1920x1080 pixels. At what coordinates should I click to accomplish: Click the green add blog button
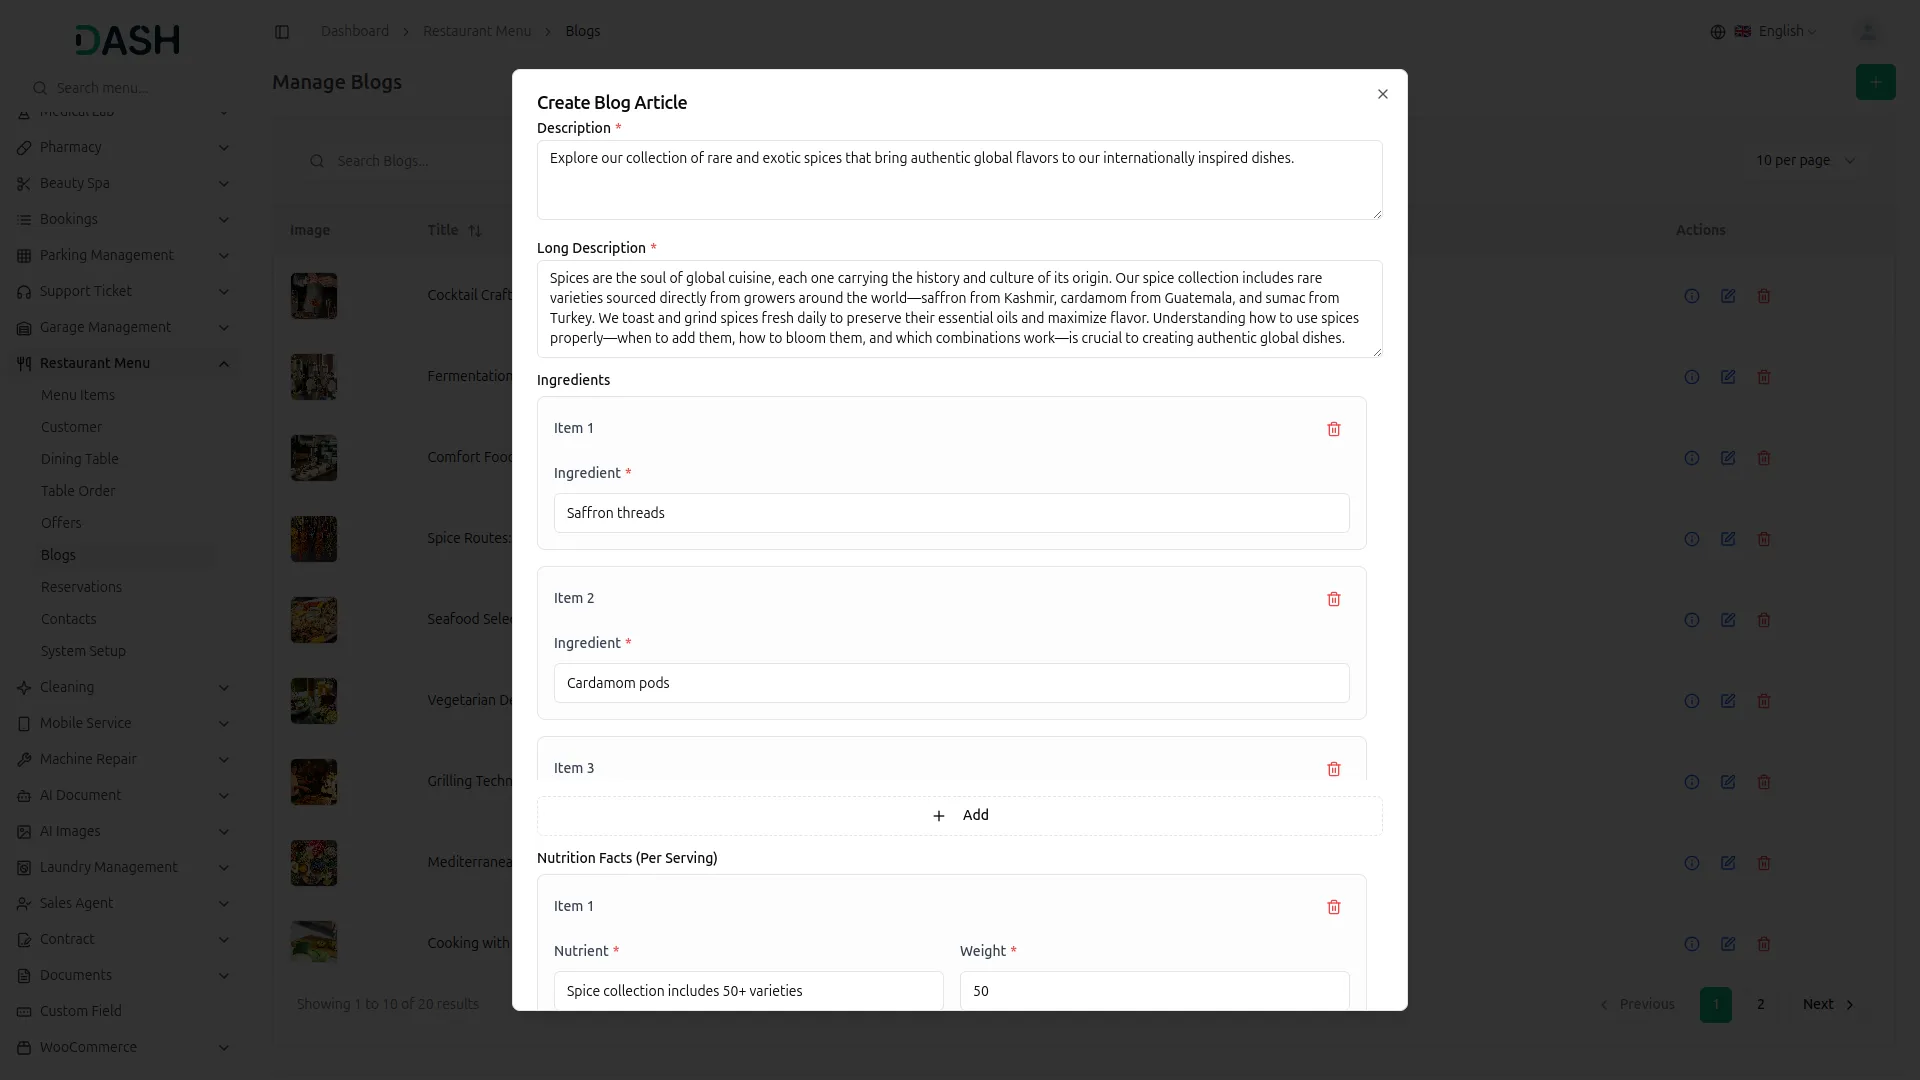[x=1875, y=82]
